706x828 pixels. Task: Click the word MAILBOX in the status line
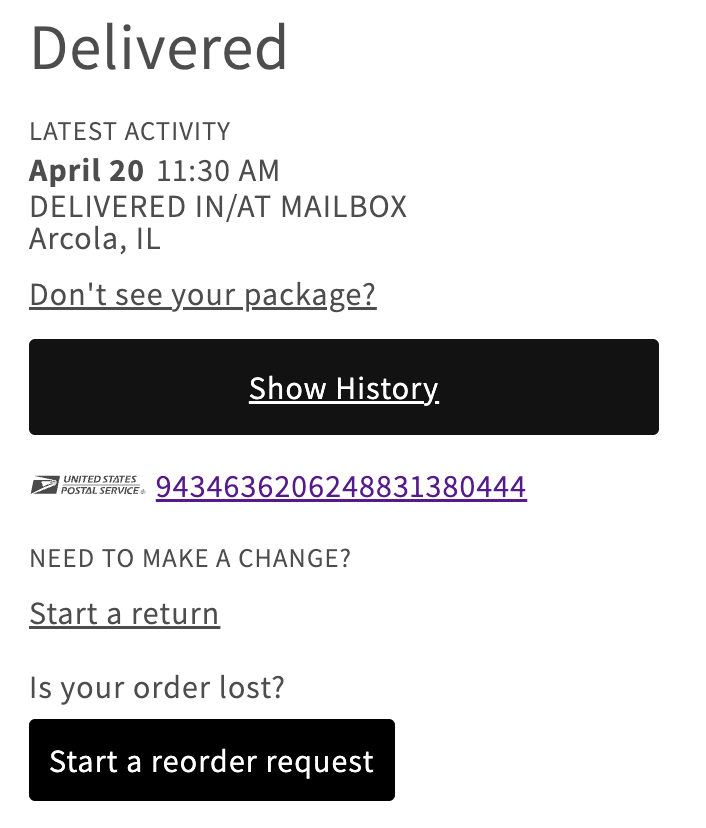(x=343, y=207)
